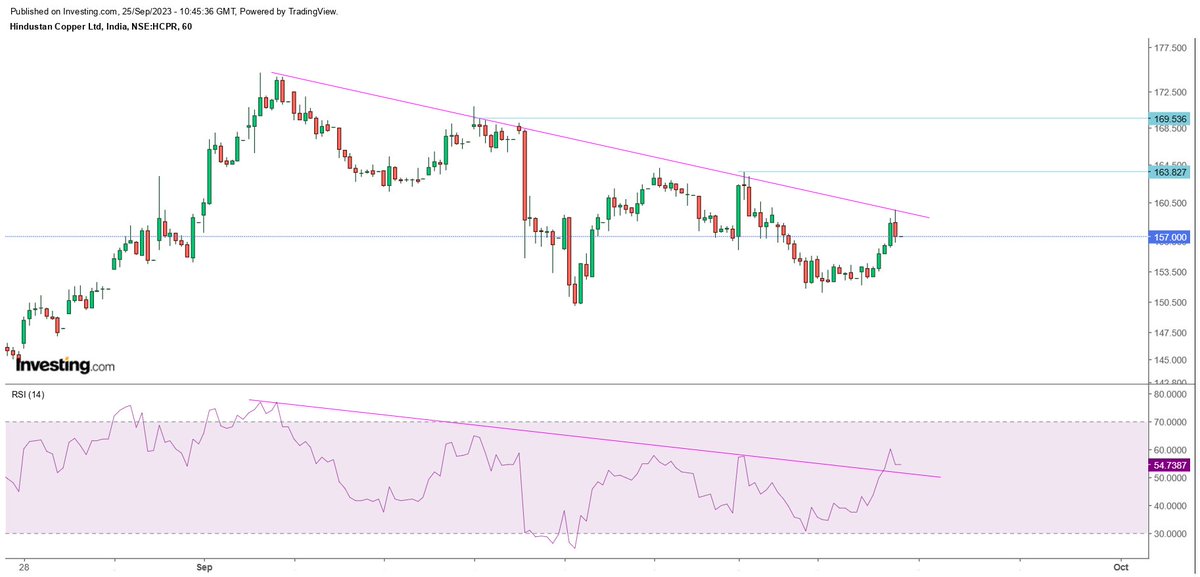Open the Published on Investing.com header link

click(x=60, y=14)
